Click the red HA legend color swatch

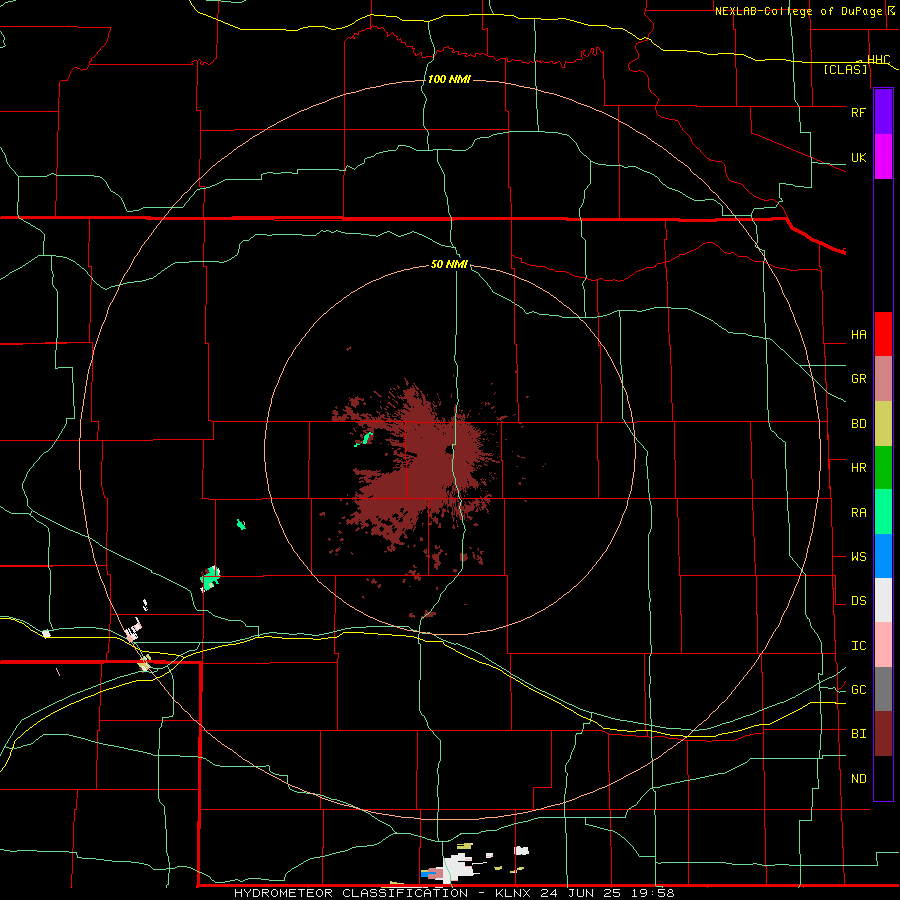883,334
